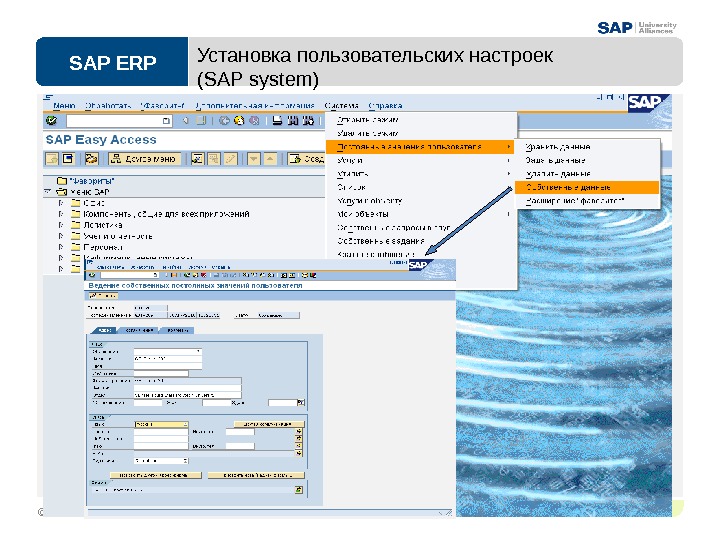Select Услуги к объекту menu entry
Viewport: 720px width, 540px height.
[369, 201]
